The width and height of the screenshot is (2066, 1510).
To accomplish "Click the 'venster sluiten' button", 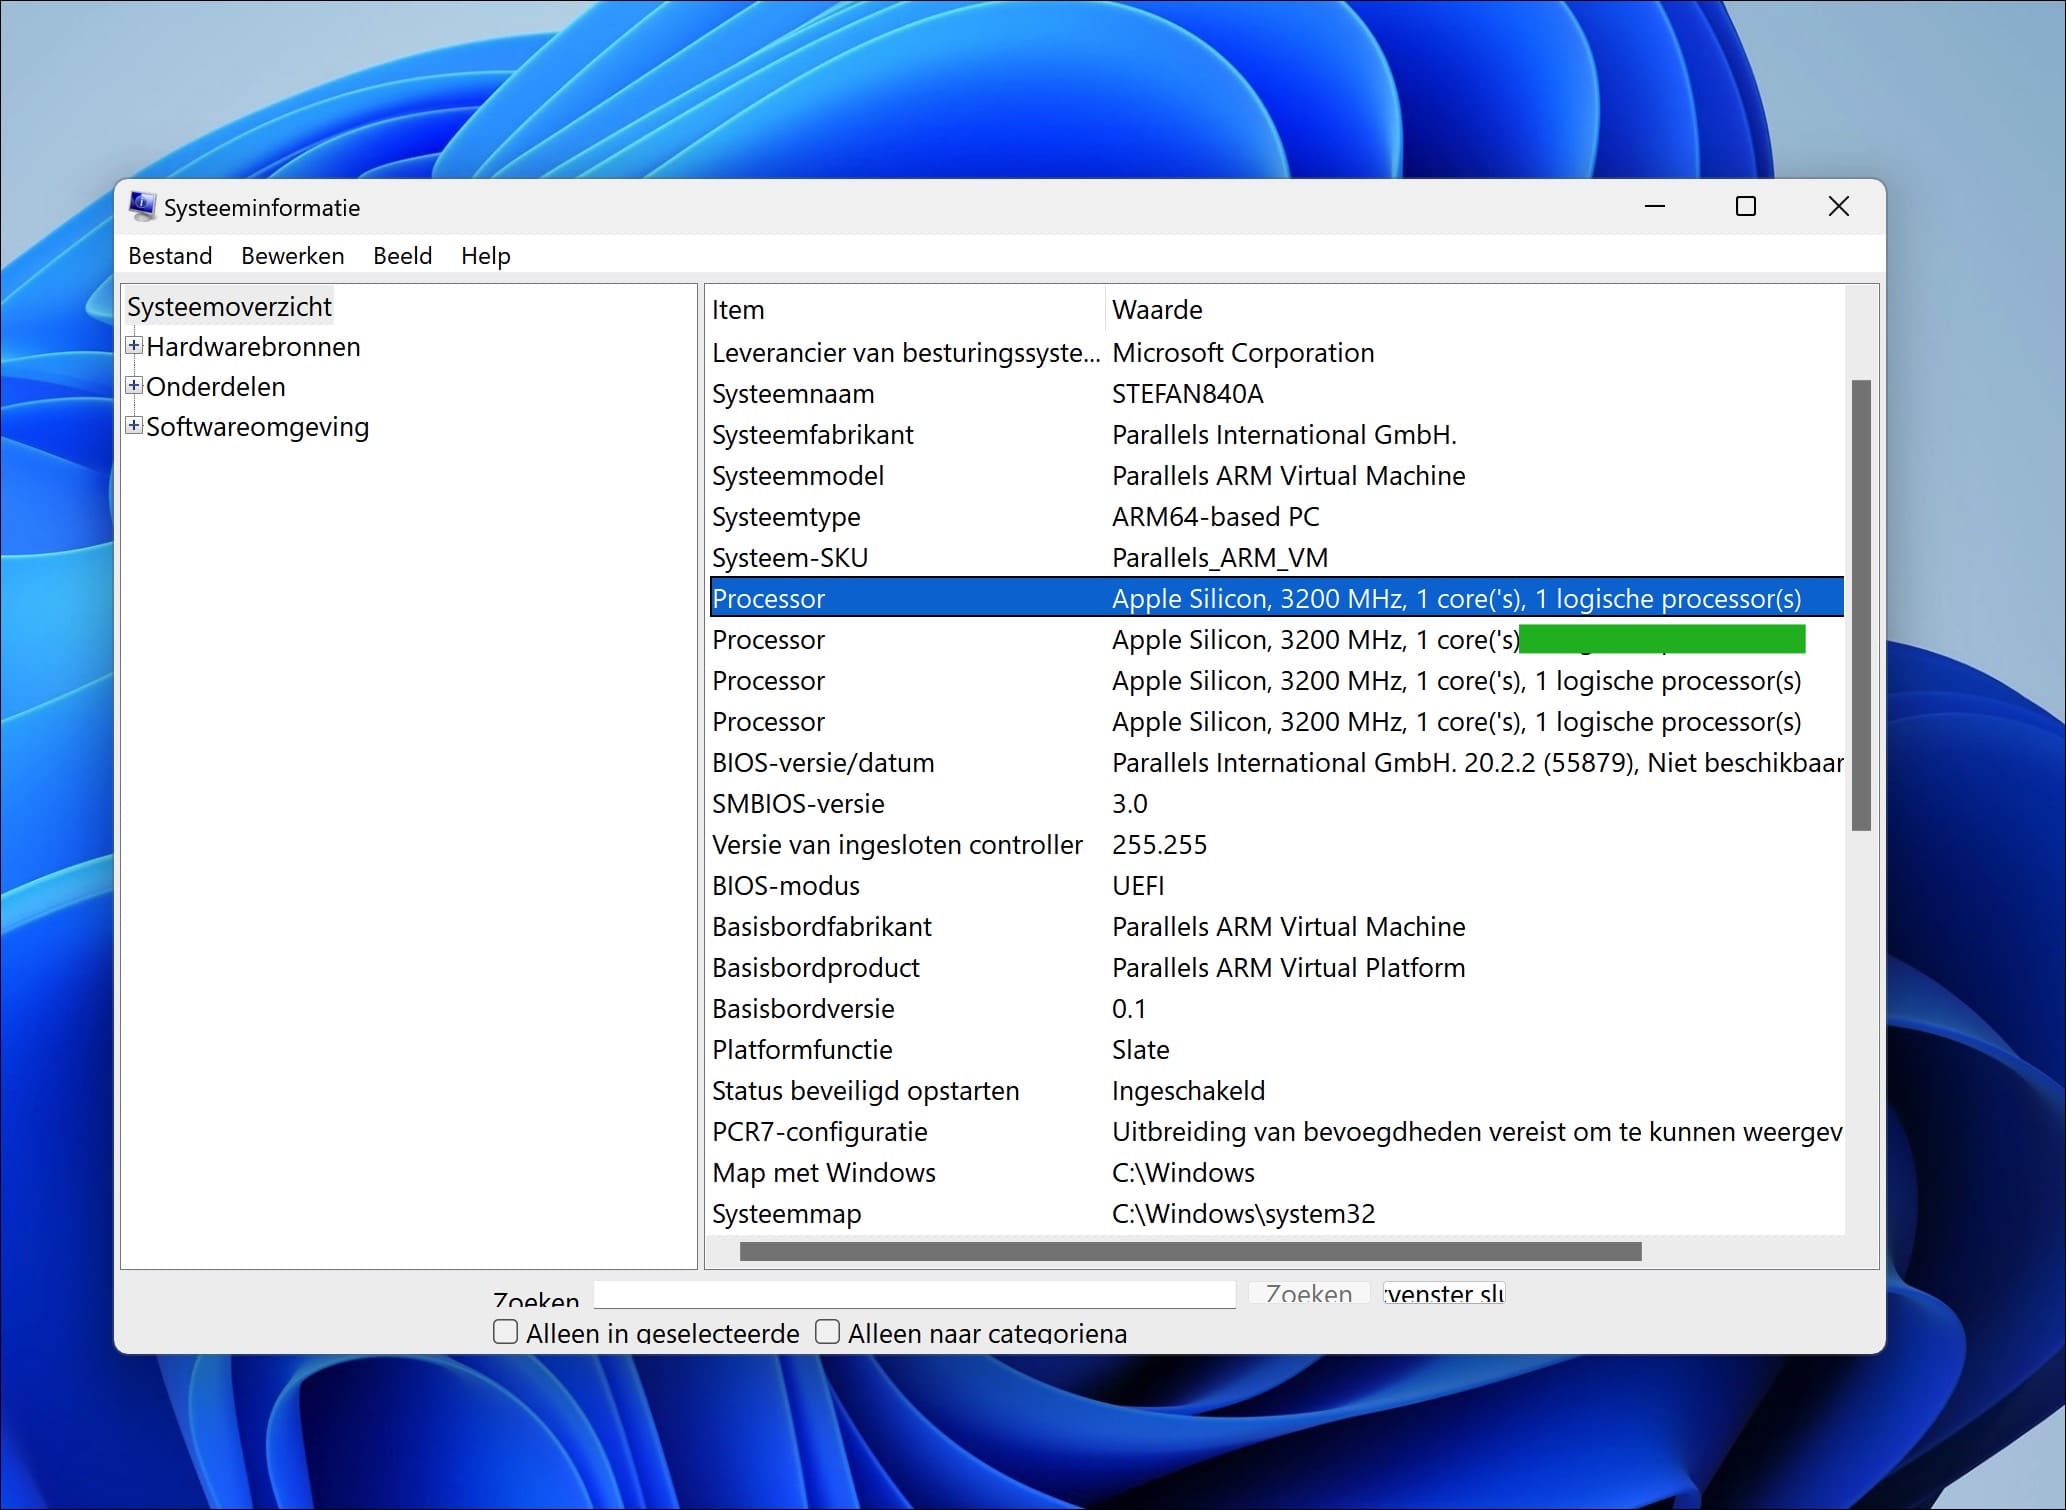I will (x=1443, y=1293).
